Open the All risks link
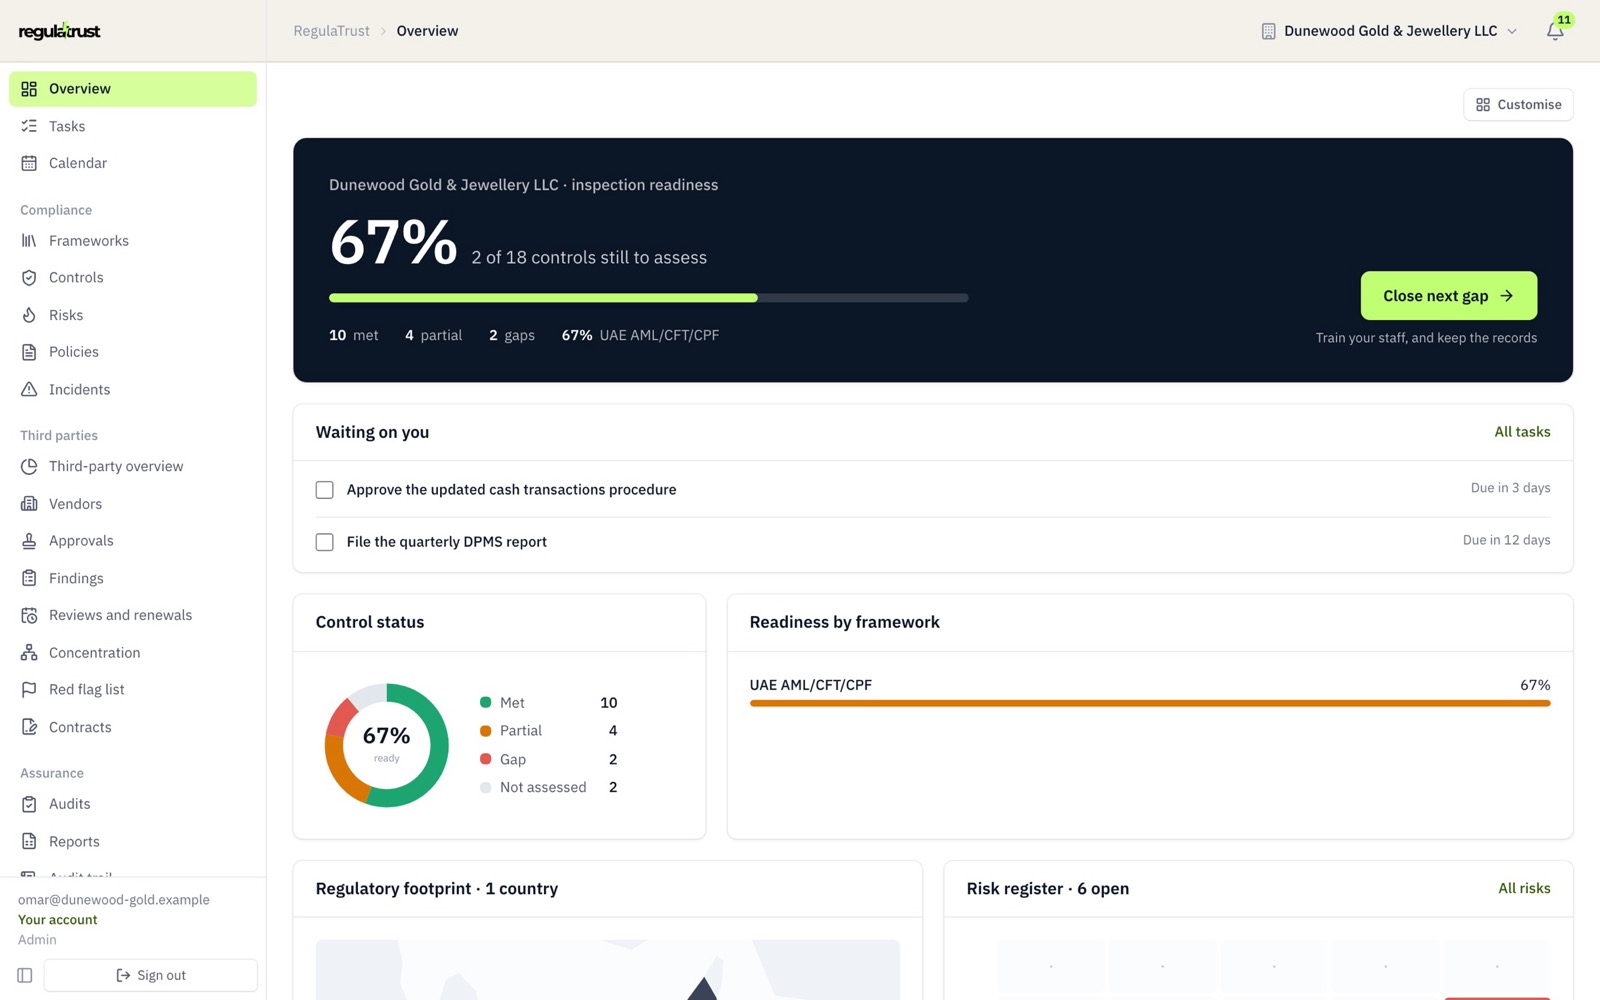This screenshot has width=1600, height=1000. point(1524,888)
